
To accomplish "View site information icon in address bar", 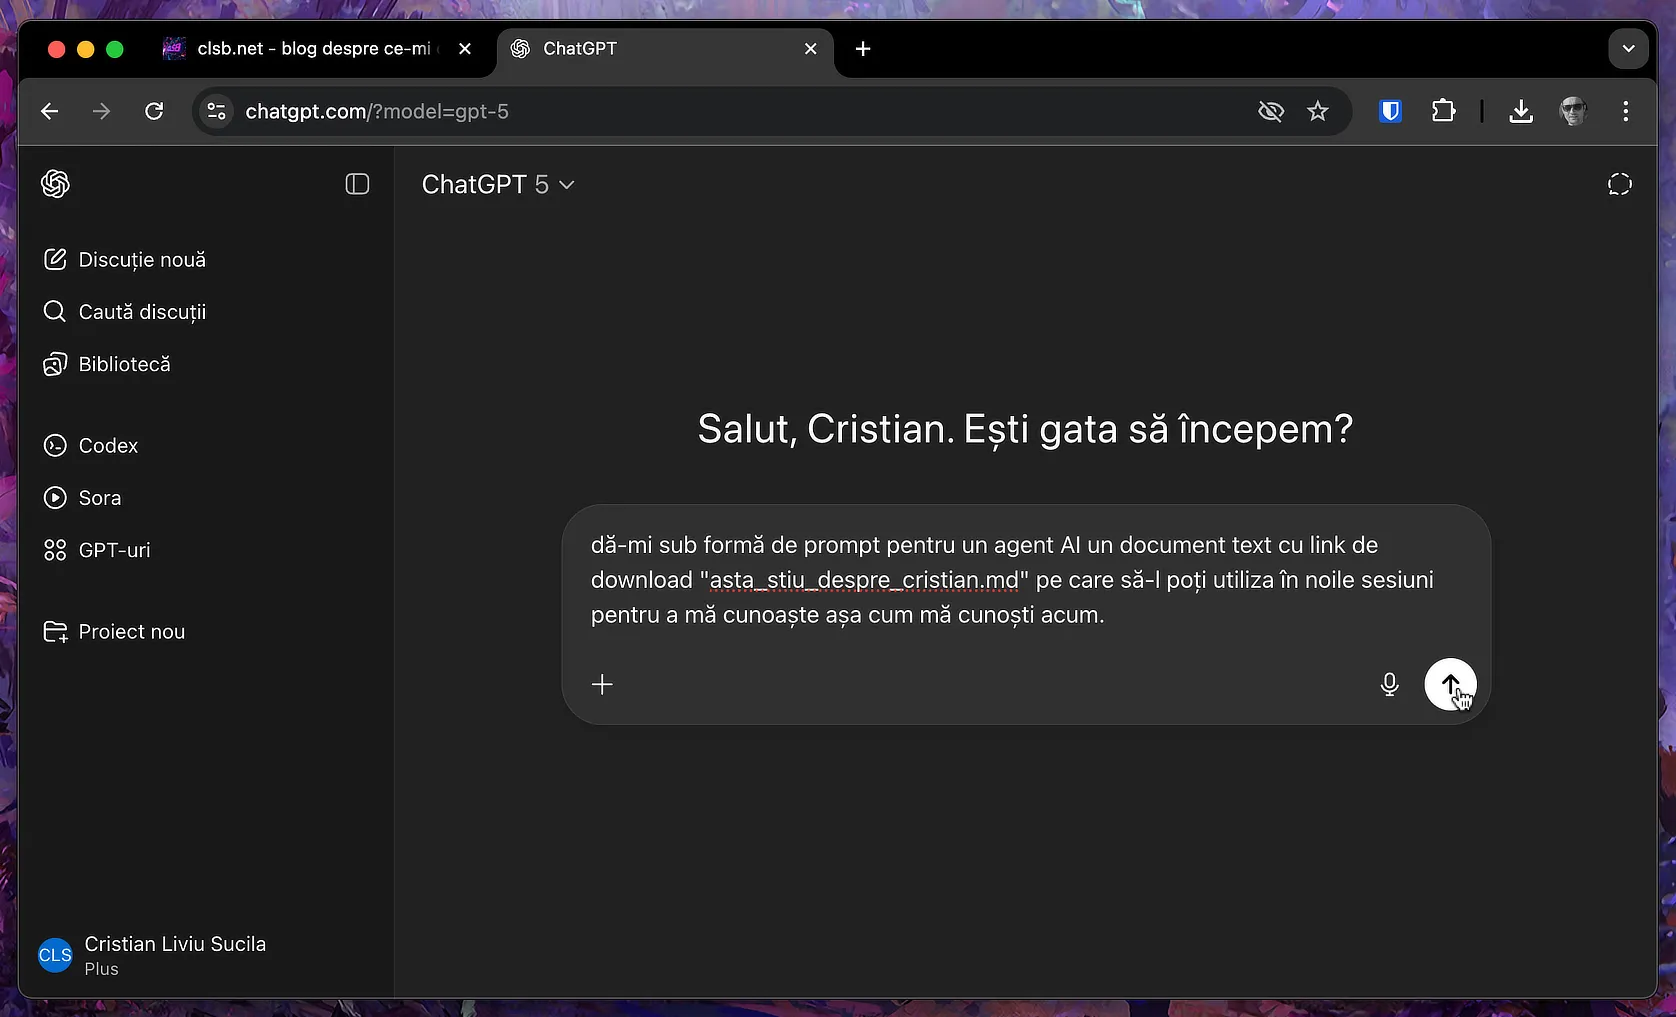I will tap(216, 111).
